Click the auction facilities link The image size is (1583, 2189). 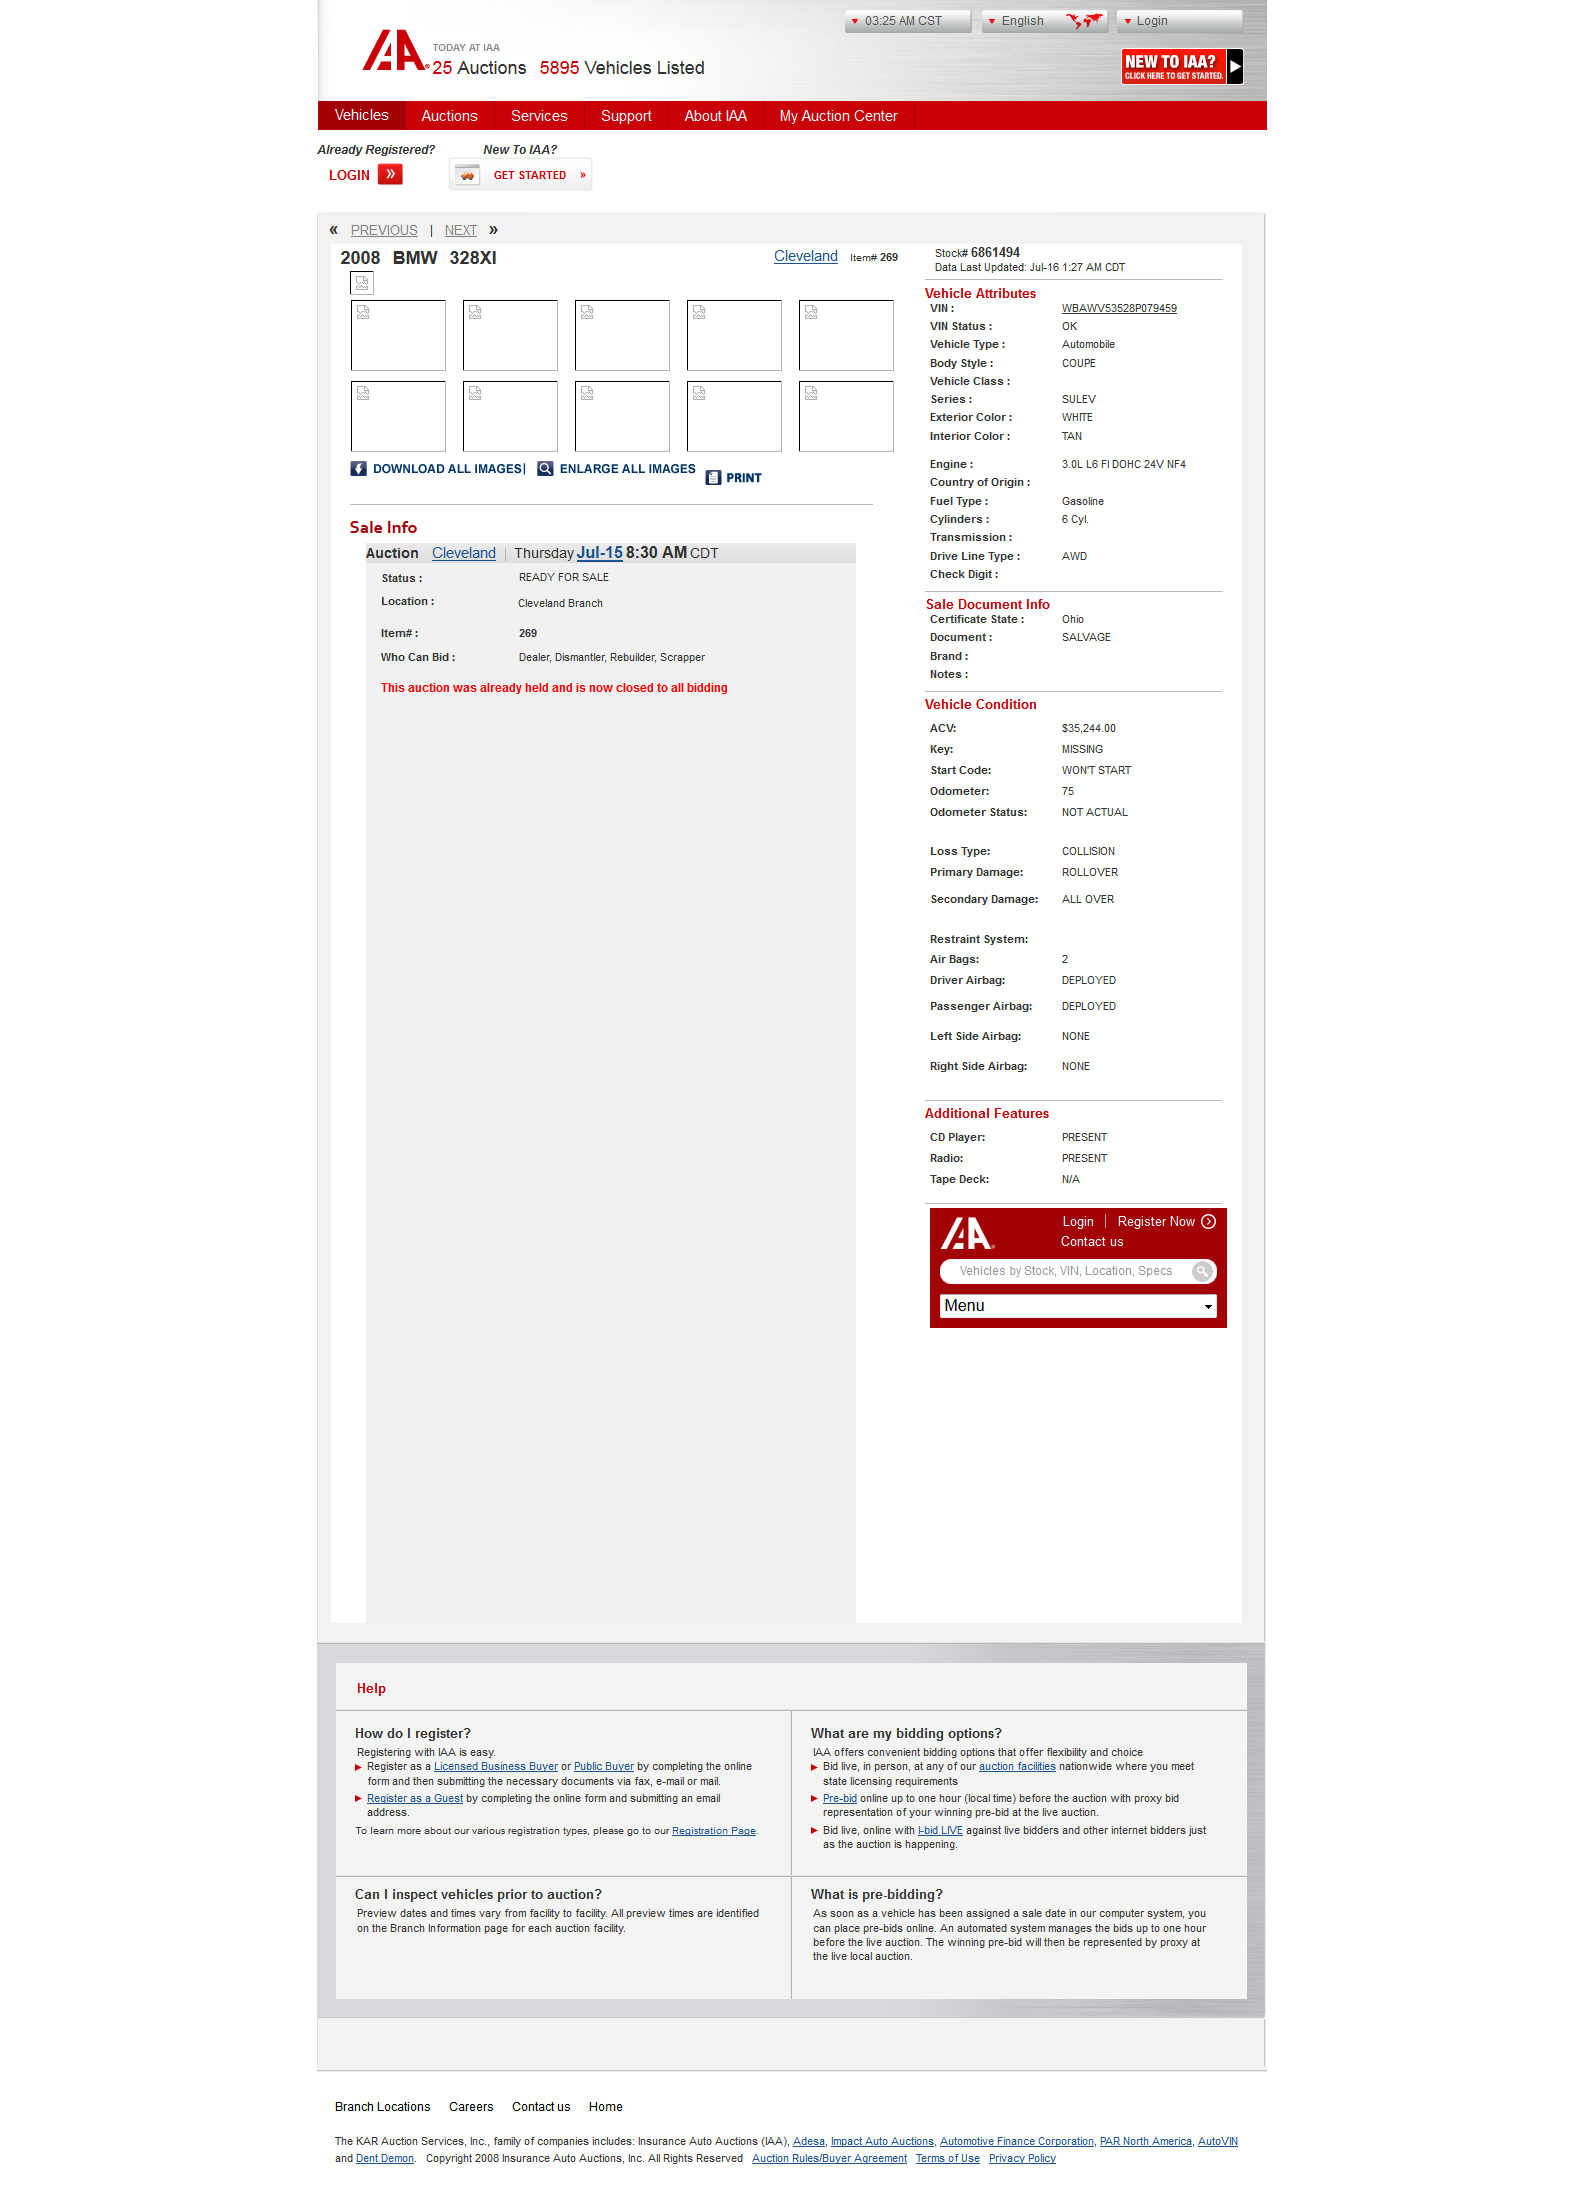pyautogui.click(x=1017, y=1767)
